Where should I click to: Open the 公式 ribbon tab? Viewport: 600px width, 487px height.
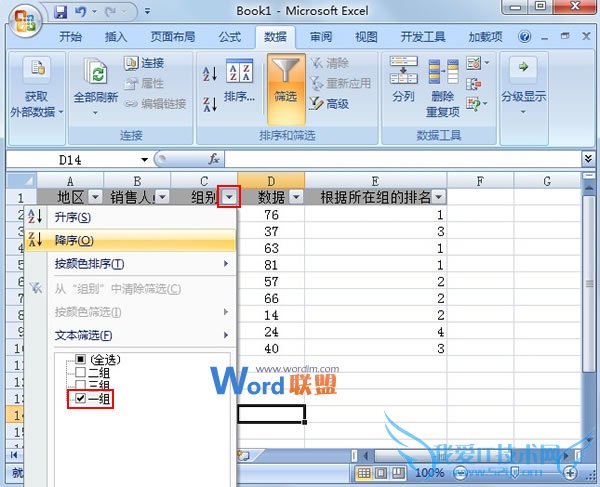[x=230, y=37]
